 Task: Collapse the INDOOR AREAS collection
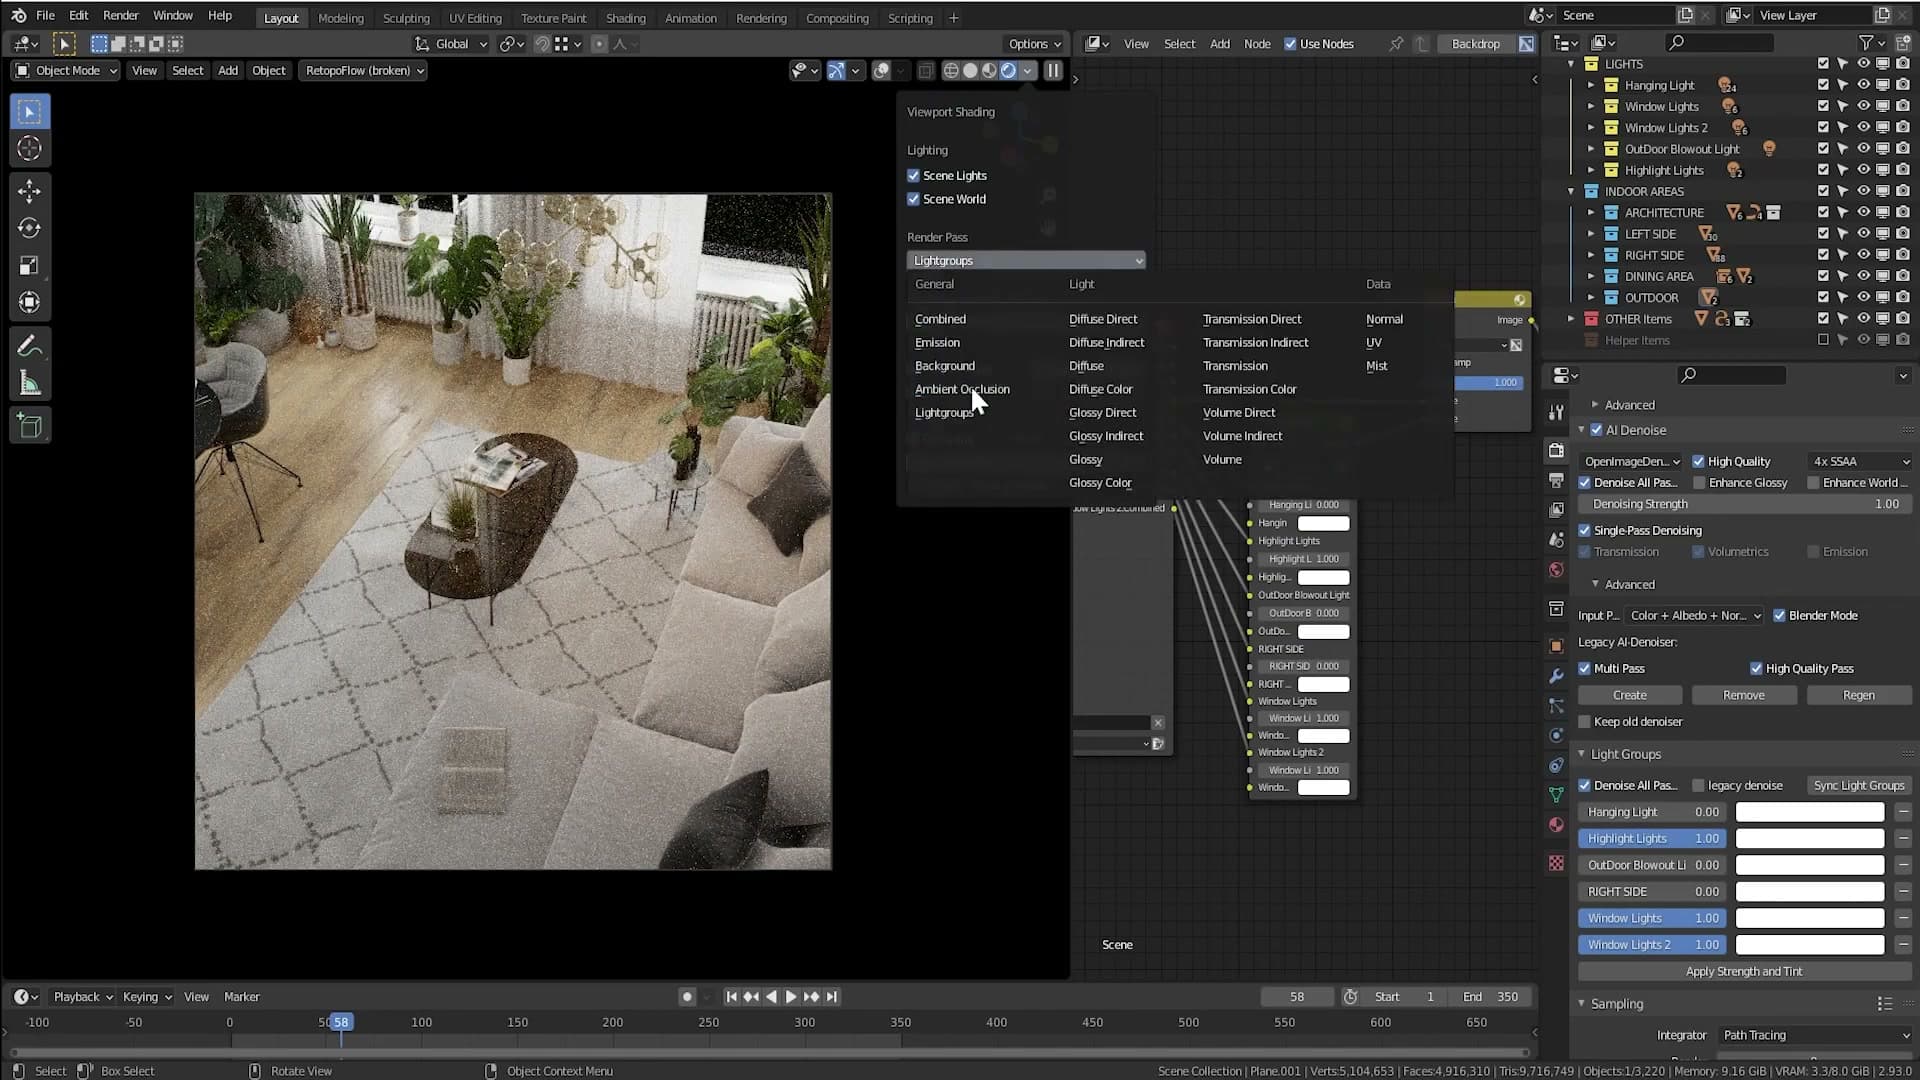[x=1571, y=191]
